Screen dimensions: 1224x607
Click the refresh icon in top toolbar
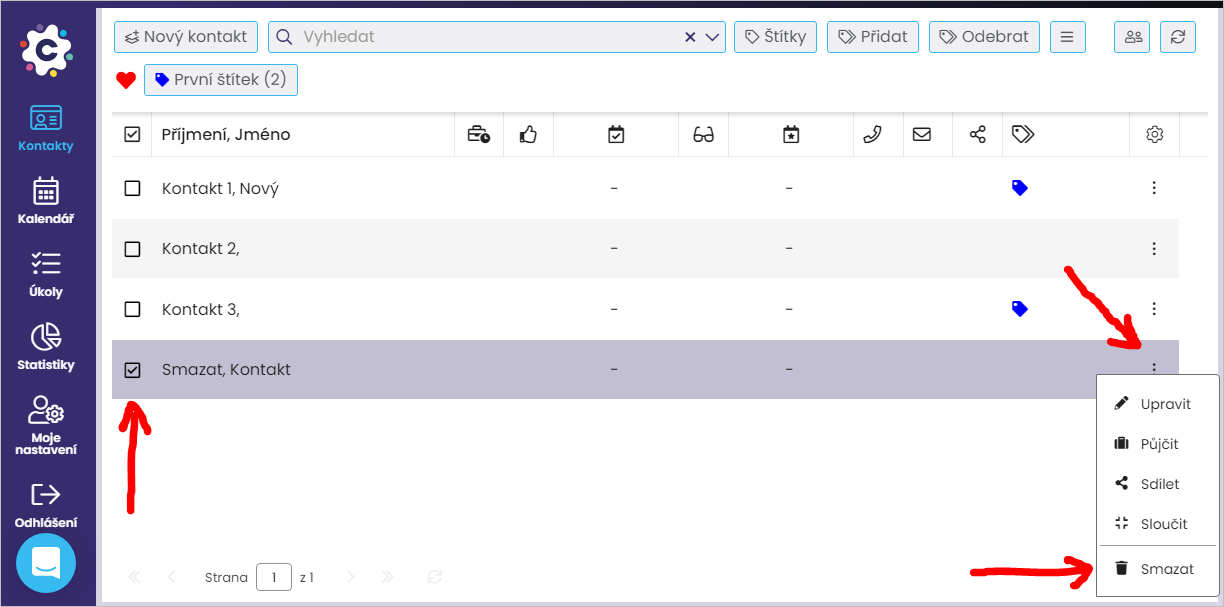pos(1177,37)
